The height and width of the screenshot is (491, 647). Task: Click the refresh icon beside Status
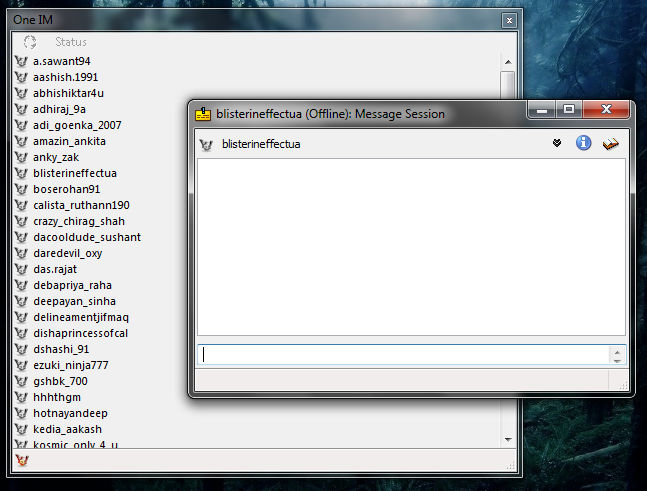coord(30,42)
